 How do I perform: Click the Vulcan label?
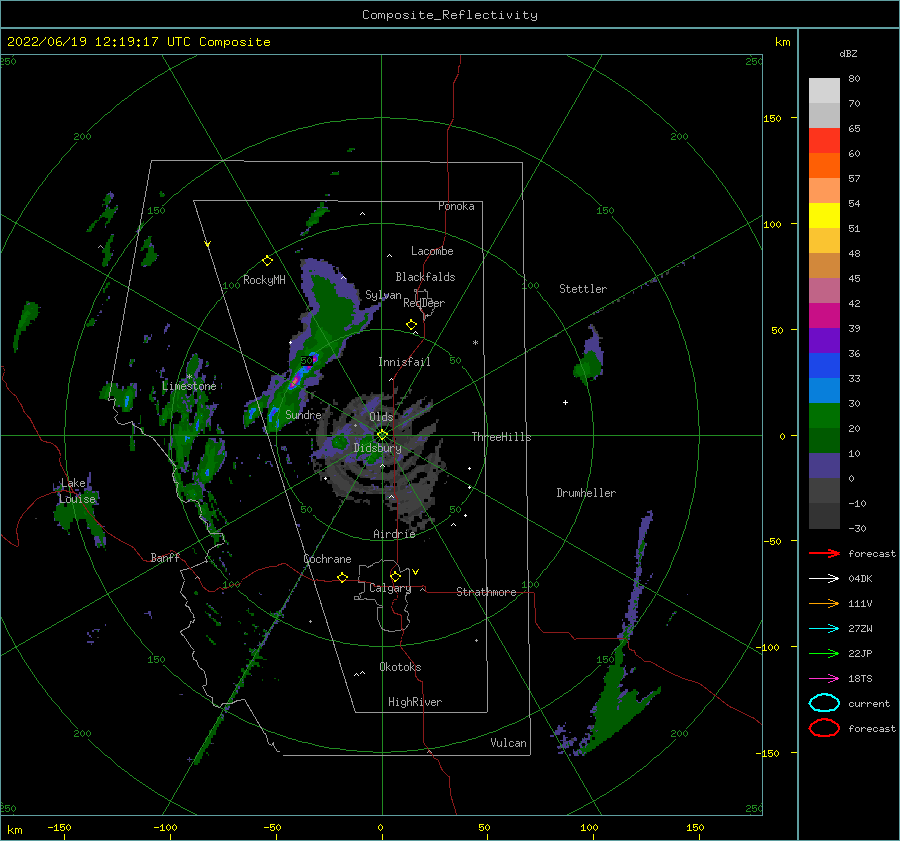[509, 743]
